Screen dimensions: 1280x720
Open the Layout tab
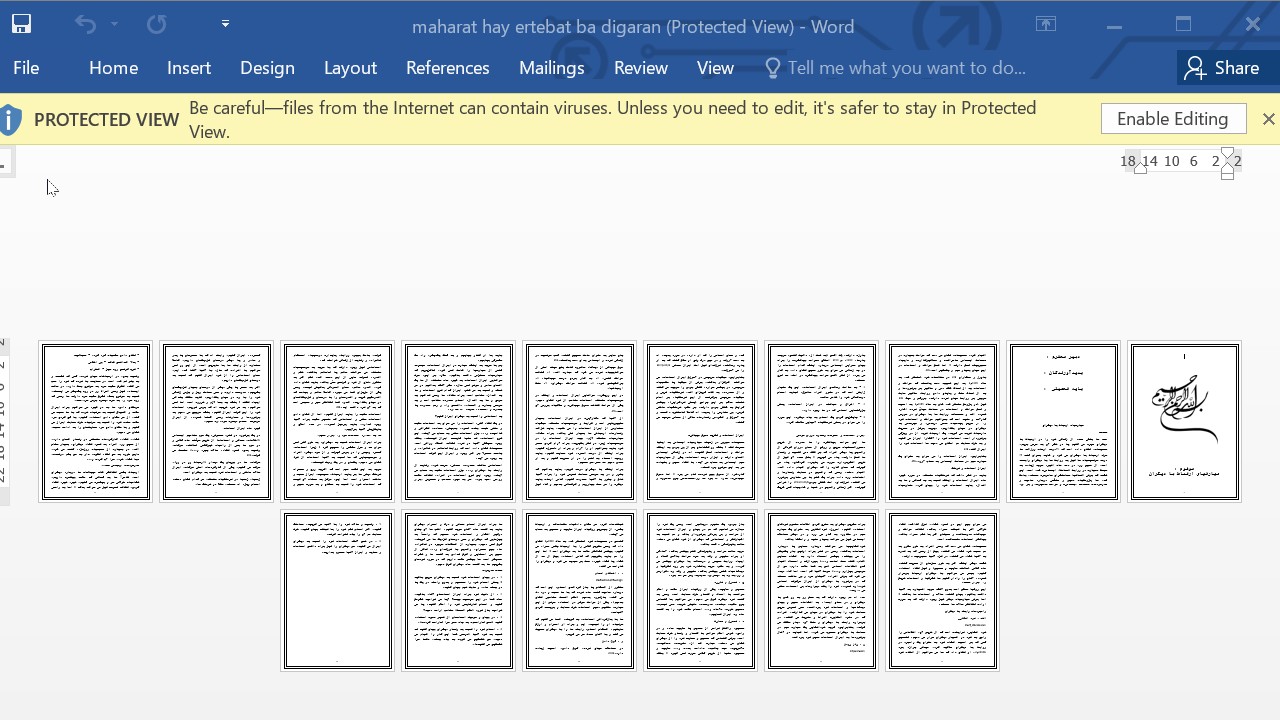(350, 68)
